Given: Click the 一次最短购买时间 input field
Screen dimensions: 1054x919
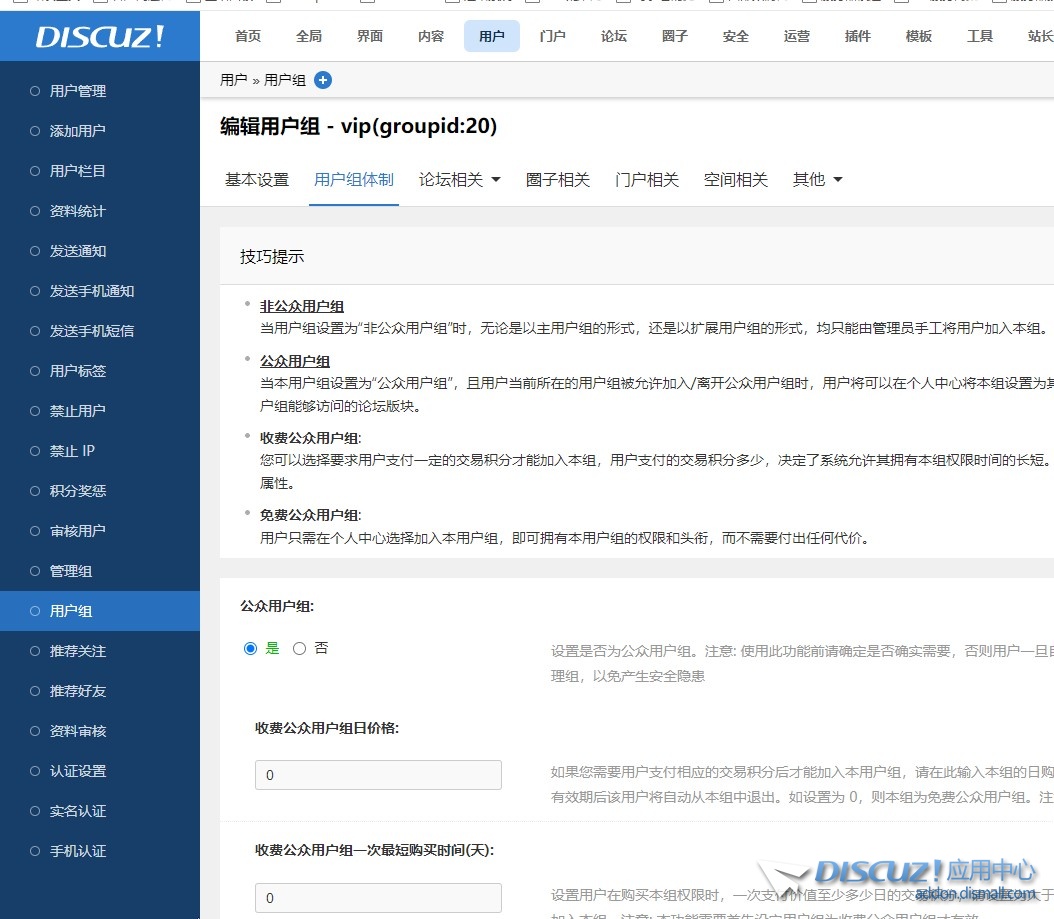Looking at the screenshot, I should [378, 898].
